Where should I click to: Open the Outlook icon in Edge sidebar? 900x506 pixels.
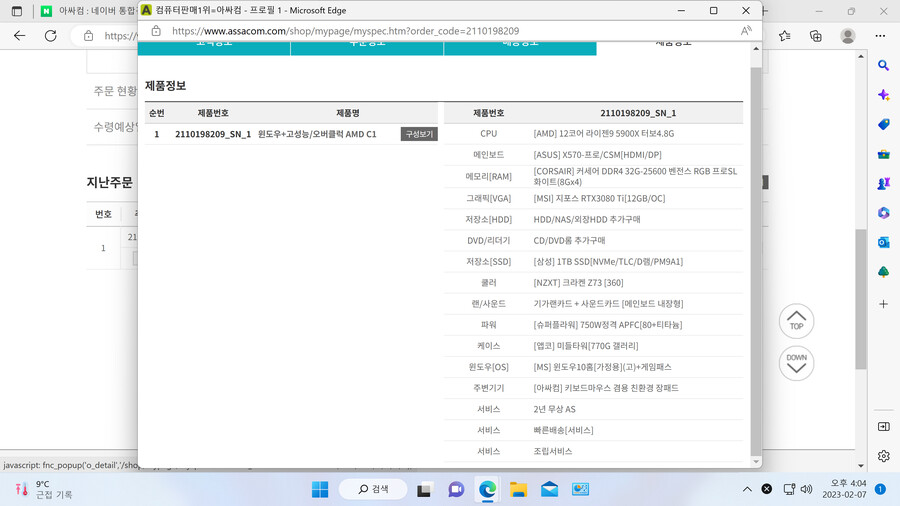click(883, 243)
